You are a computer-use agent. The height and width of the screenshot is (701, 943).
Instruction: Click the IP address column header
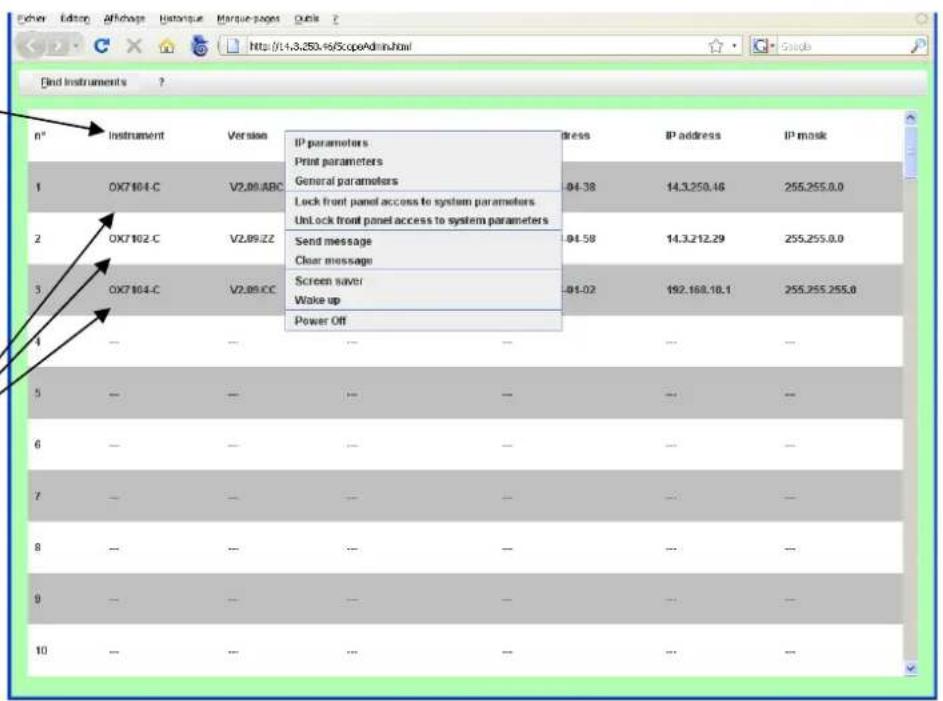[693, 136]
